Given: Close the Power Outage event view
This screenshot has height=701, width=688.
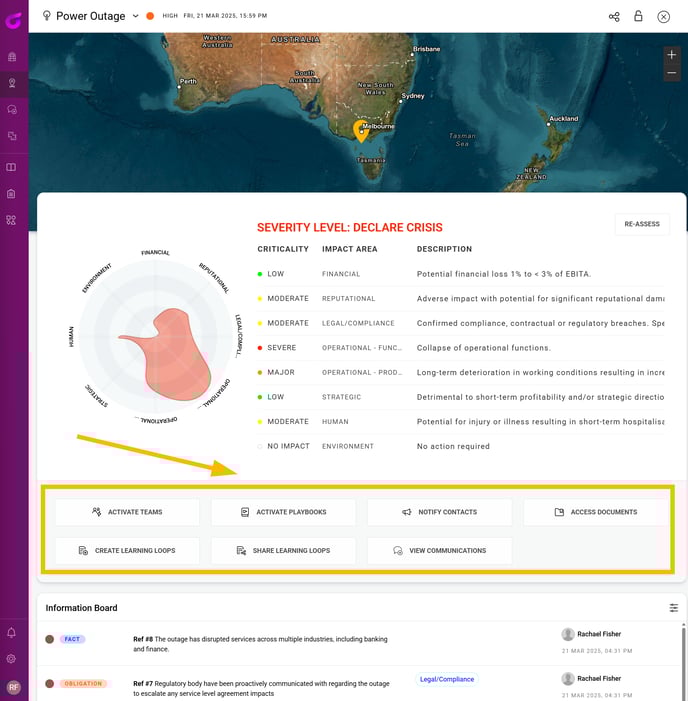Looking at the screenshot, I should coord(663,17).
